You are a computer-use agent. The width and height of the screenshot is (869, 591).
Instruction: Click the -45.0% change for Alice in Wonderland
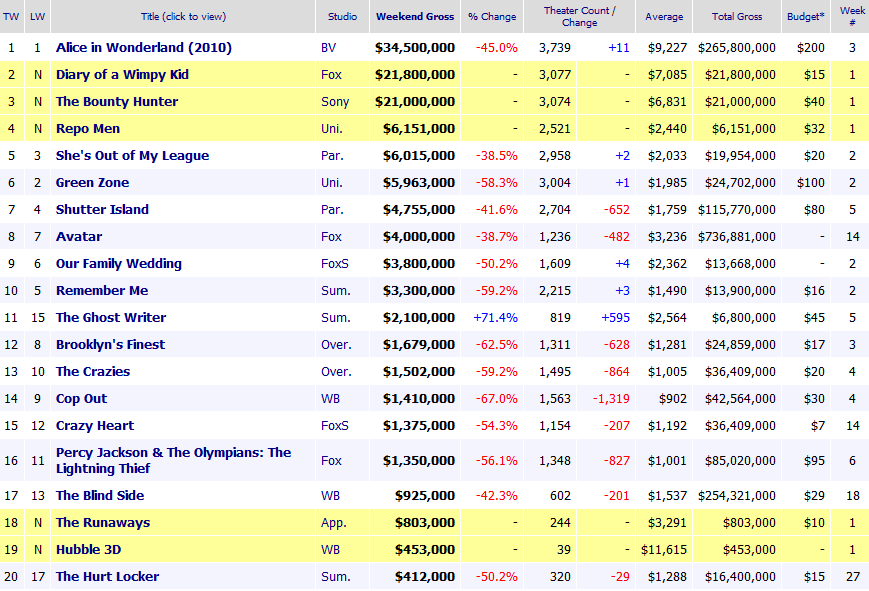pos(497,48)
